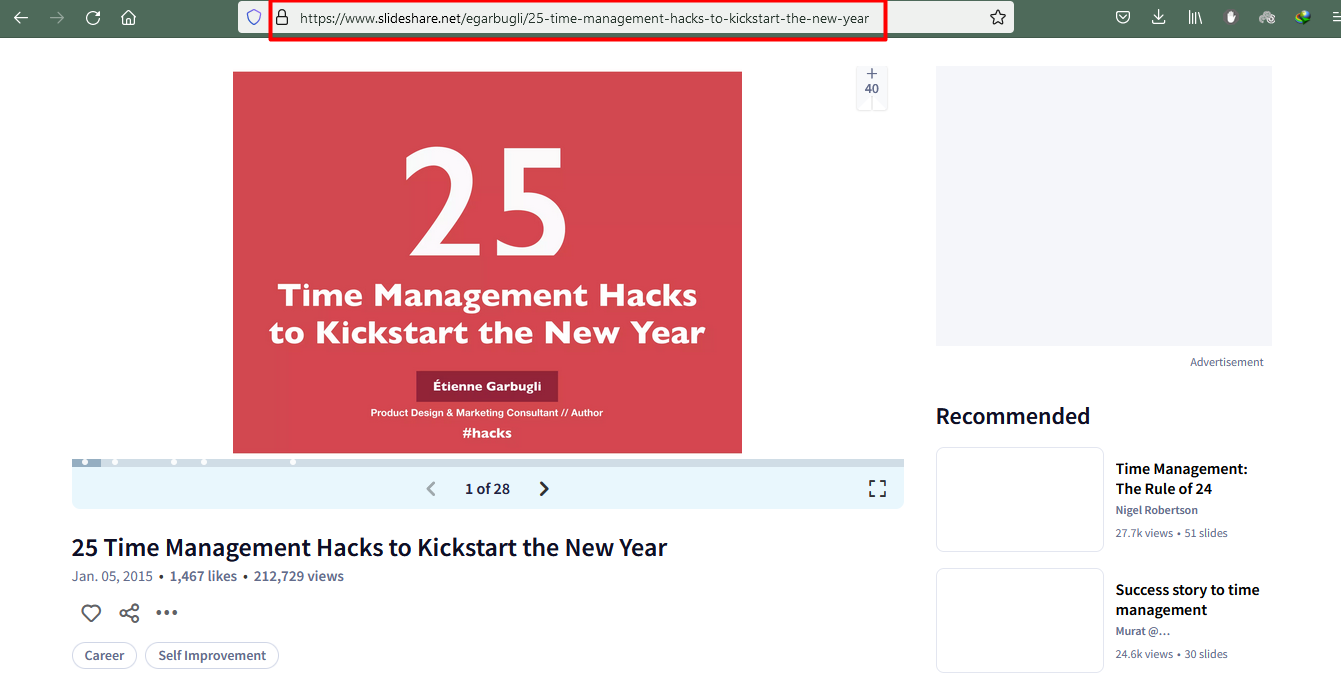Viewport: 1341px width, 677px height.
Task: Share this presentation
Action: 129,613
